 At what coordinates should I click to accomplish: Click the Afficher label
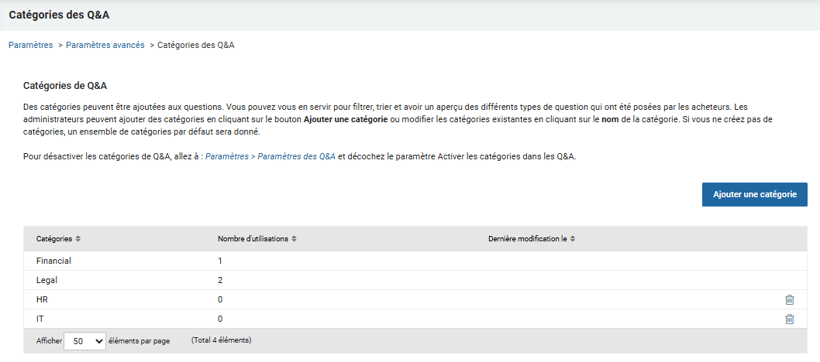point(49,341)
